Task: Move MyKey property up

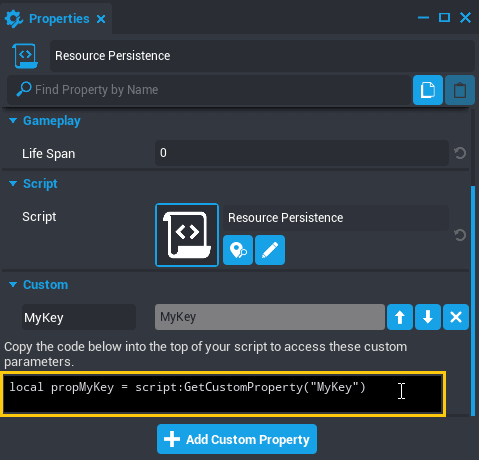Action: (400, 317)
